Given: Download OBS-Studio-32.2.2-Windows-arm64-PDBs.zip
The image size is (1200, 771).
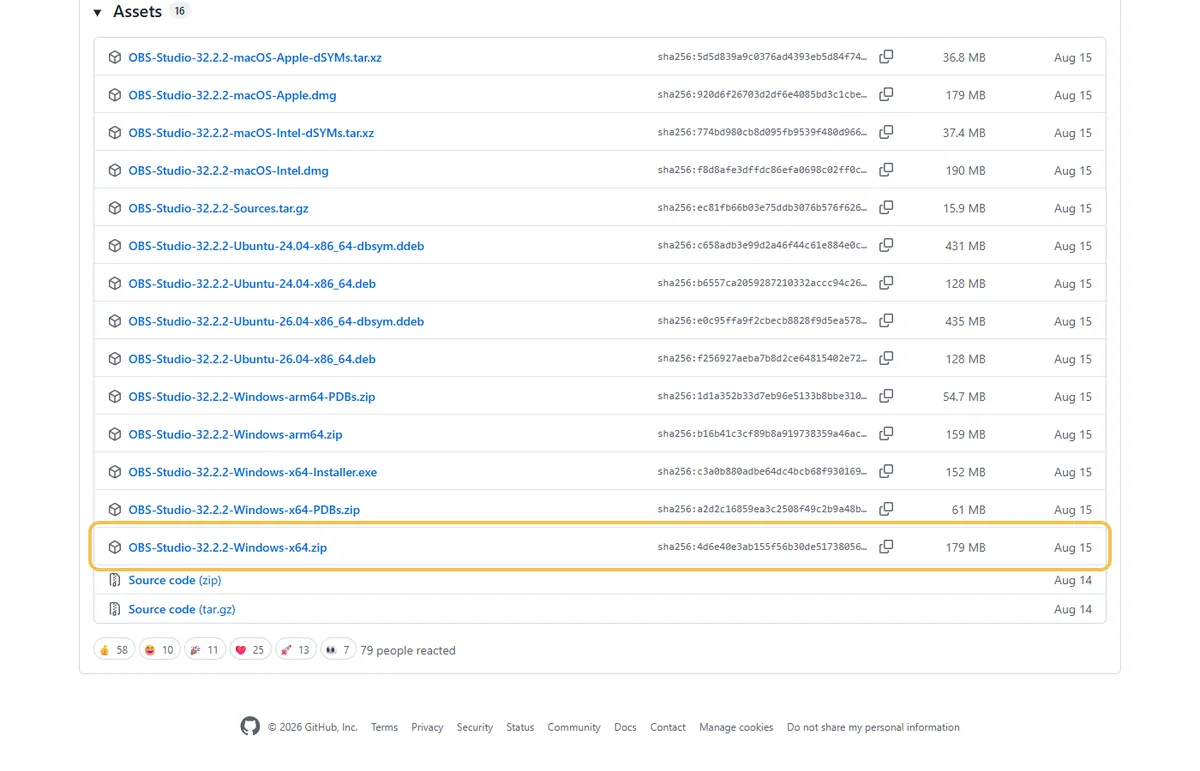Looking at the screenshot, I should 252,396.
